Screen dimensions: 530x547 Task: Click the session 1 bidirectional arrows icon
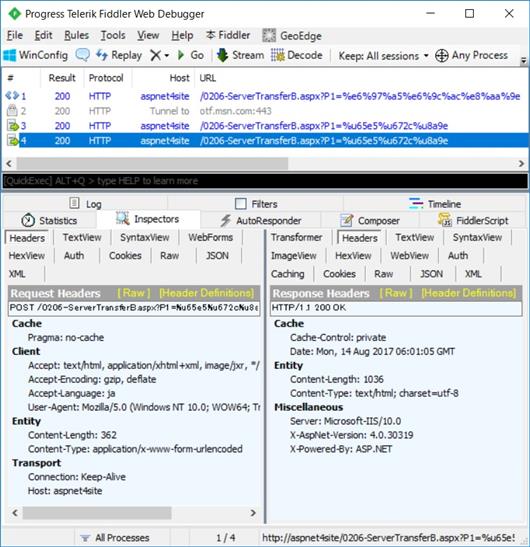[12, 95]
